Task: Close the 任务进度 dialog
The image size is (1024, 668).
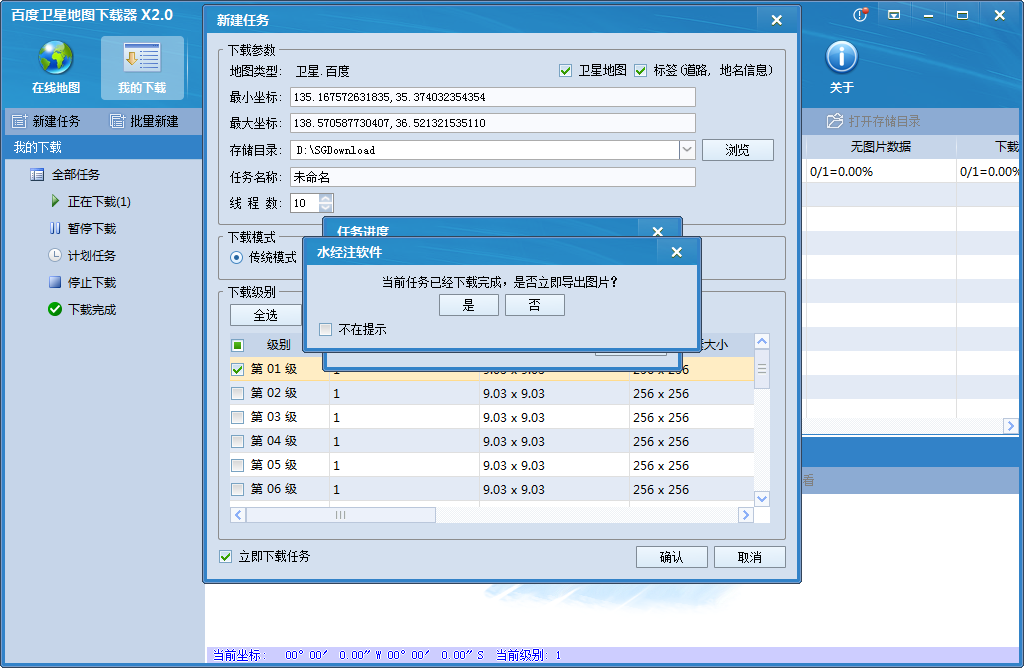Action: 658,231
